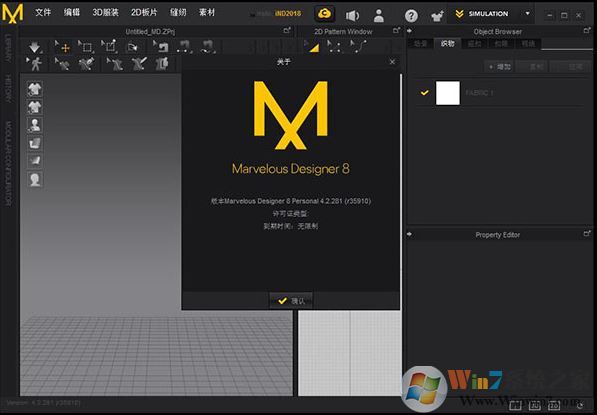This screenshot has height=415, width=597.
Task: Switch to fifth tab in Object Browser
Action: [x=528, y=44]
